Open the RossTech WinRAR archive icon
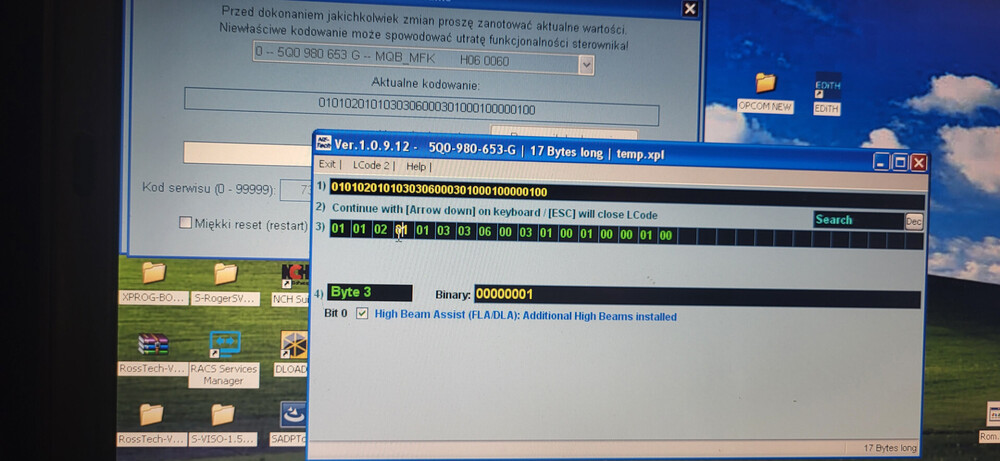The image size is (1000, 461). point(153,345)
